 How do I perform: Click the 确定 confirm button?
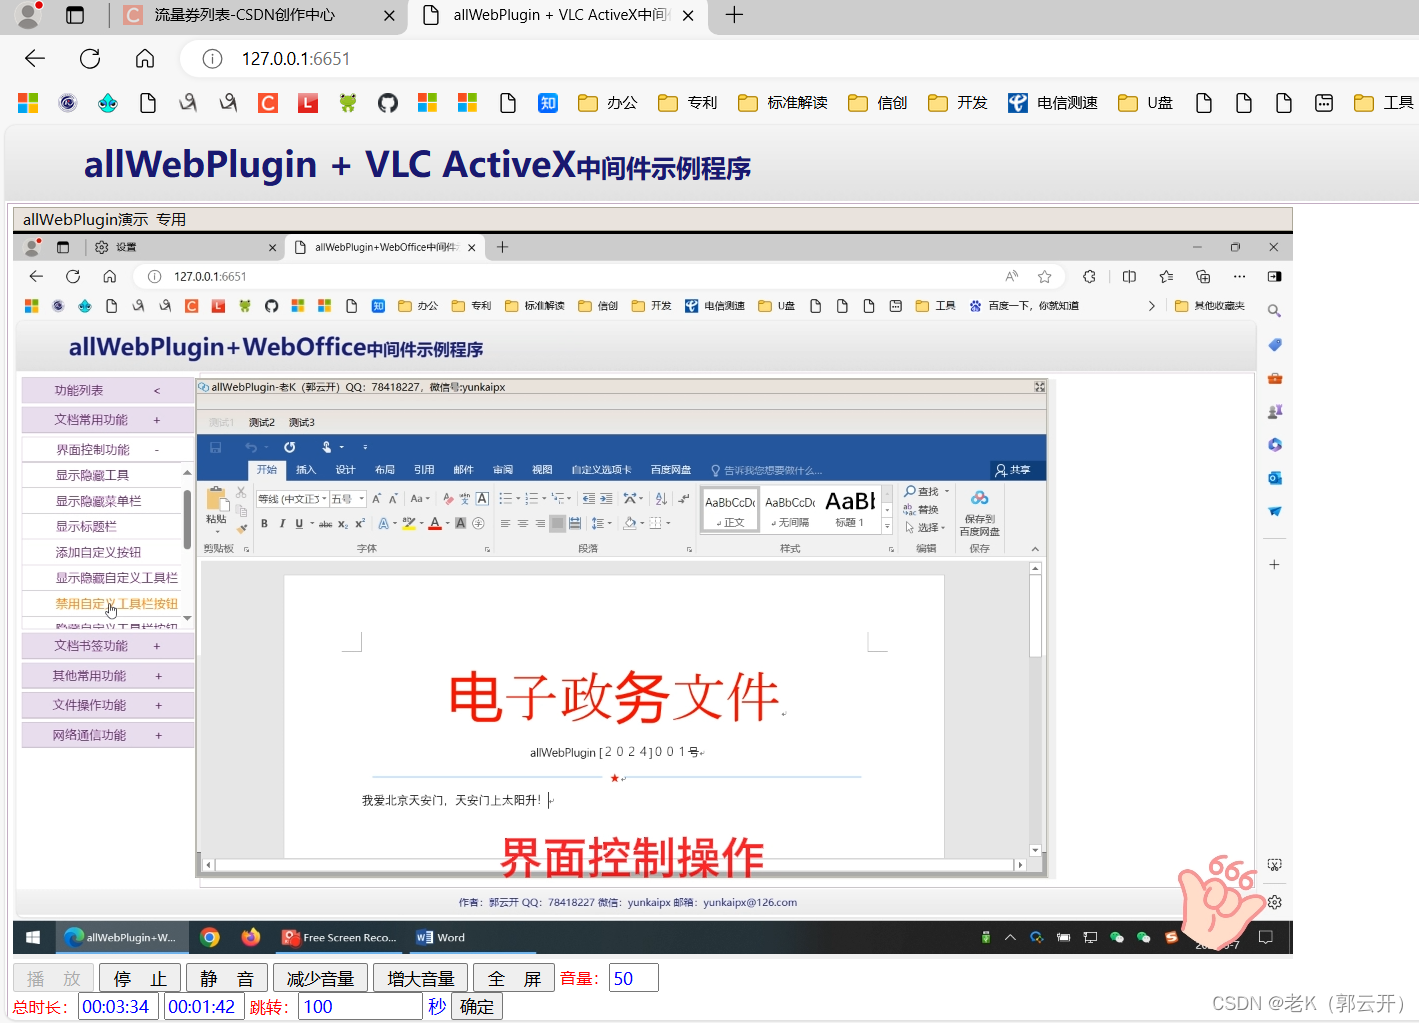477,1006
